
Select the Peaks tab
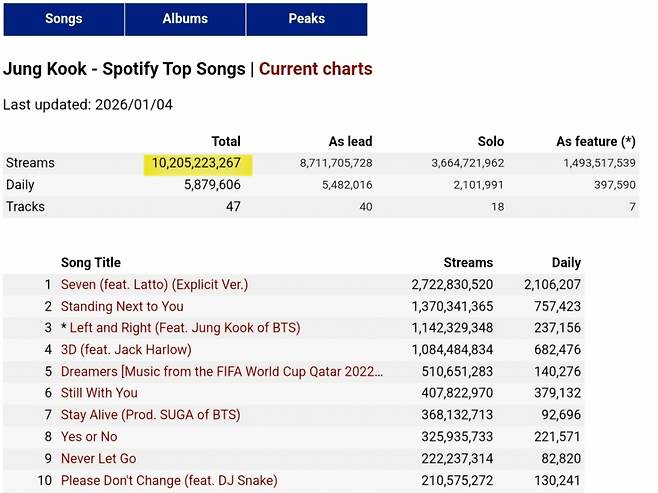tap(306, 19)
